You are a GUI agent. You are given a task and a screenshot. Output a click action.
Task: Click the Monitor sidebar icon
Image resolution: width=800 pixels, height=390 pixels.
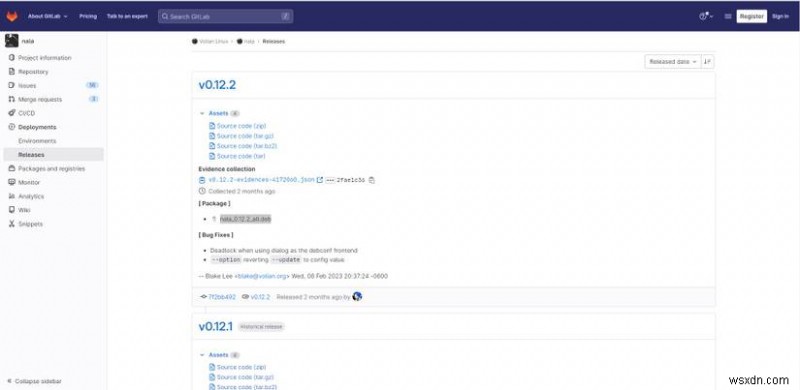click(x=12, y=182)
